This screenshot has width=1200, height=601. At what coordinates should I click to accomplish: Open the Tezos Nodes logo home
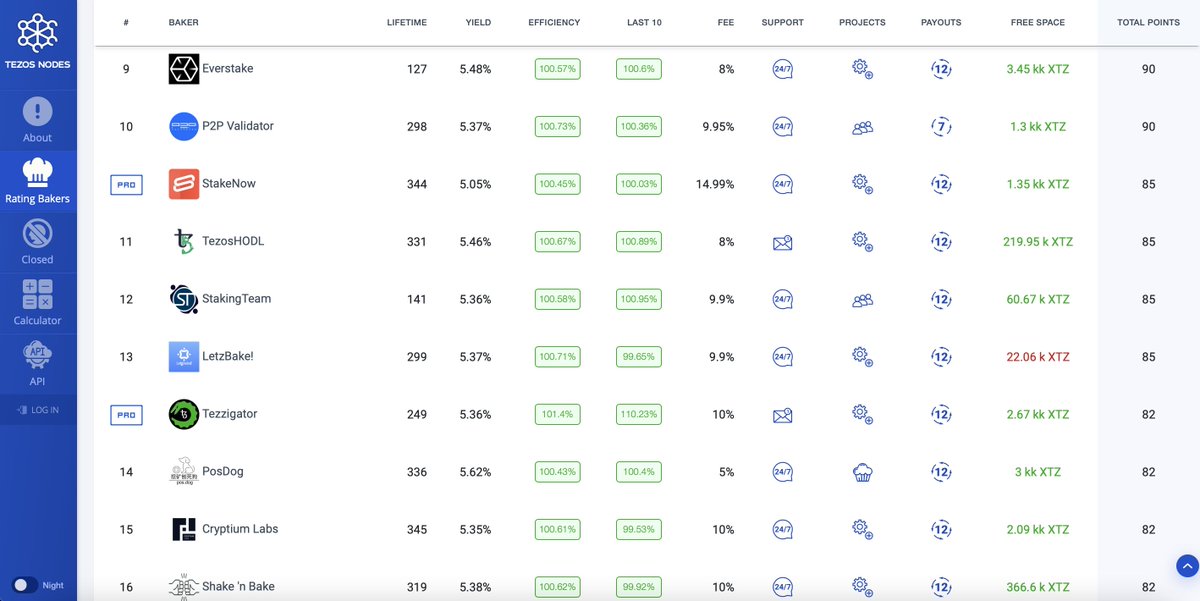[38, 41]
